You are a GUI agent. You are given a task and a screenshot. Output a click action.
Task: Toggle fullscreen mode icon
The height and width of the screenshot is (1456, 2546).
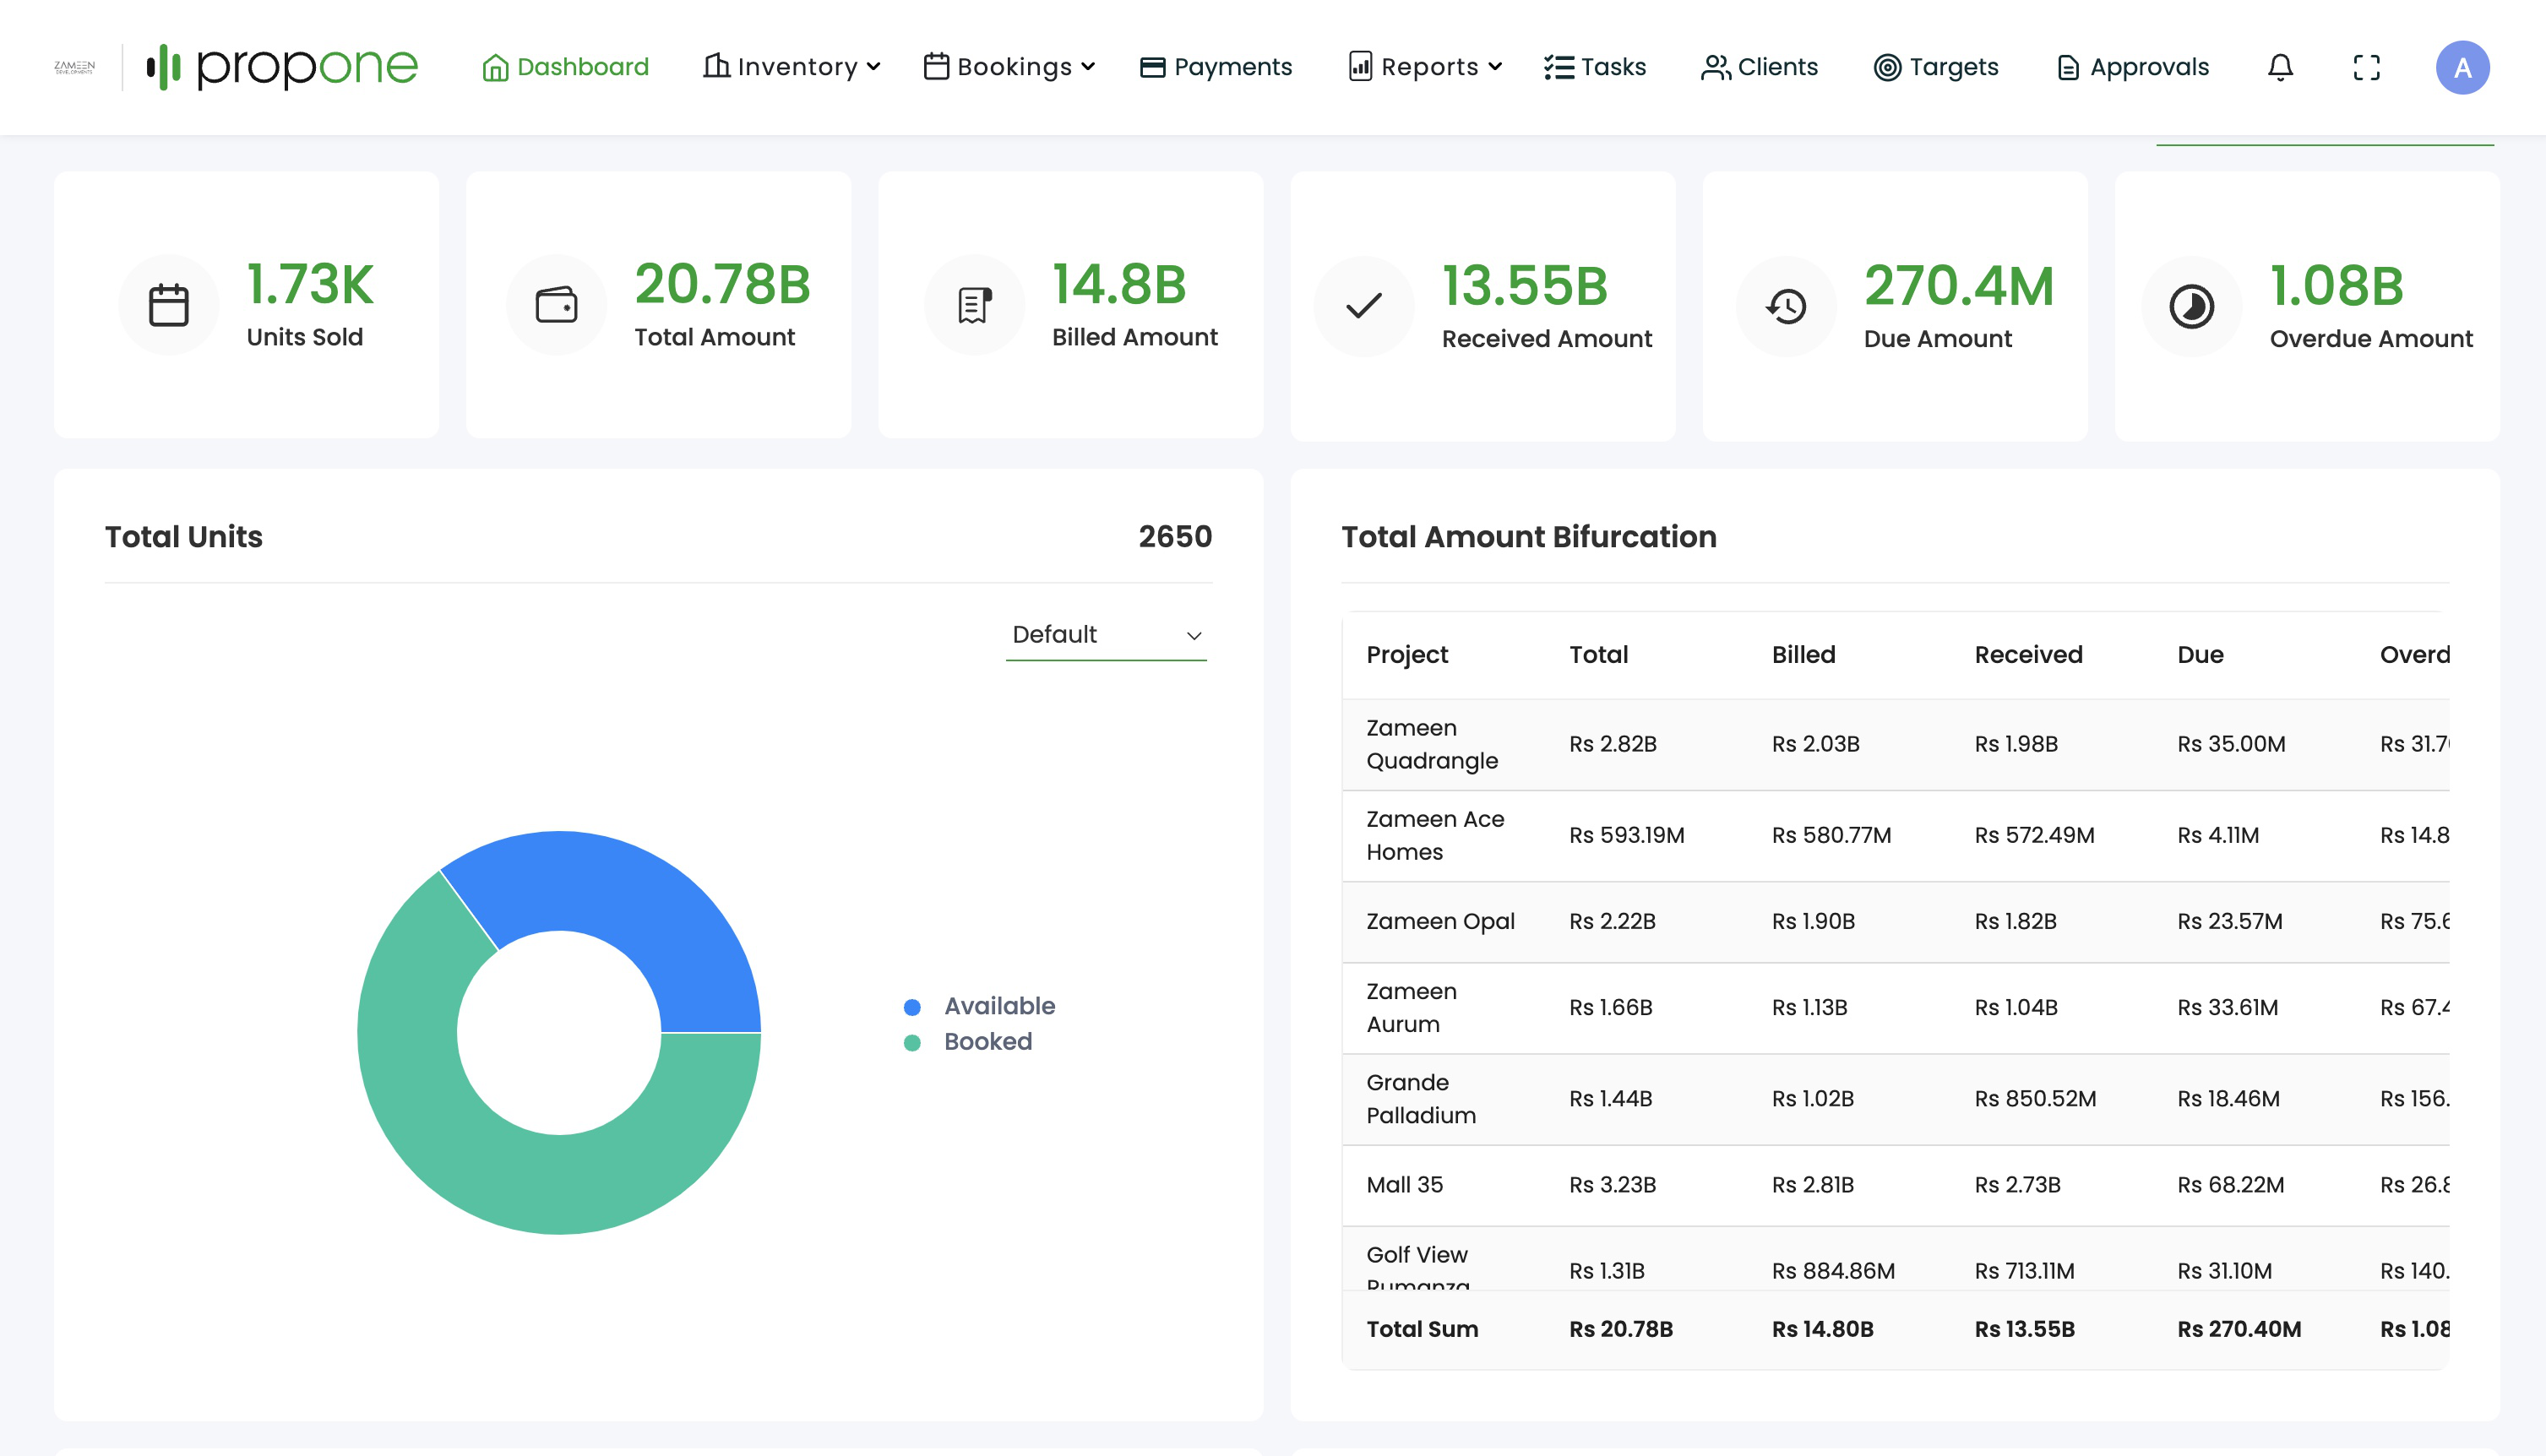point(2366,67)
